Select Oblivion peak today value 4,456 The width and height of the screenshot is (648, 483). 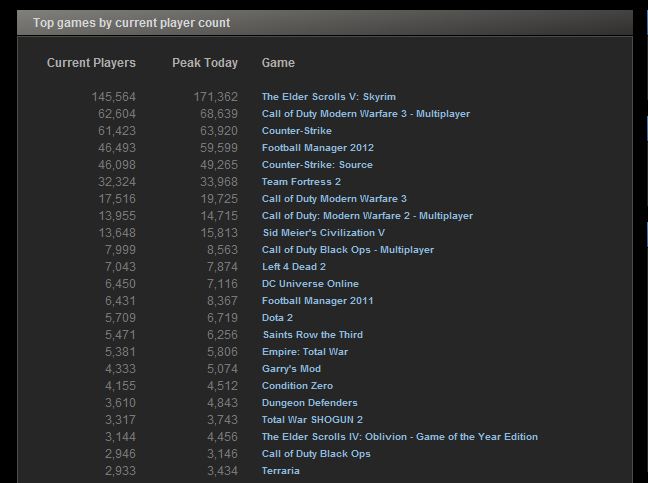coord(222,437)
